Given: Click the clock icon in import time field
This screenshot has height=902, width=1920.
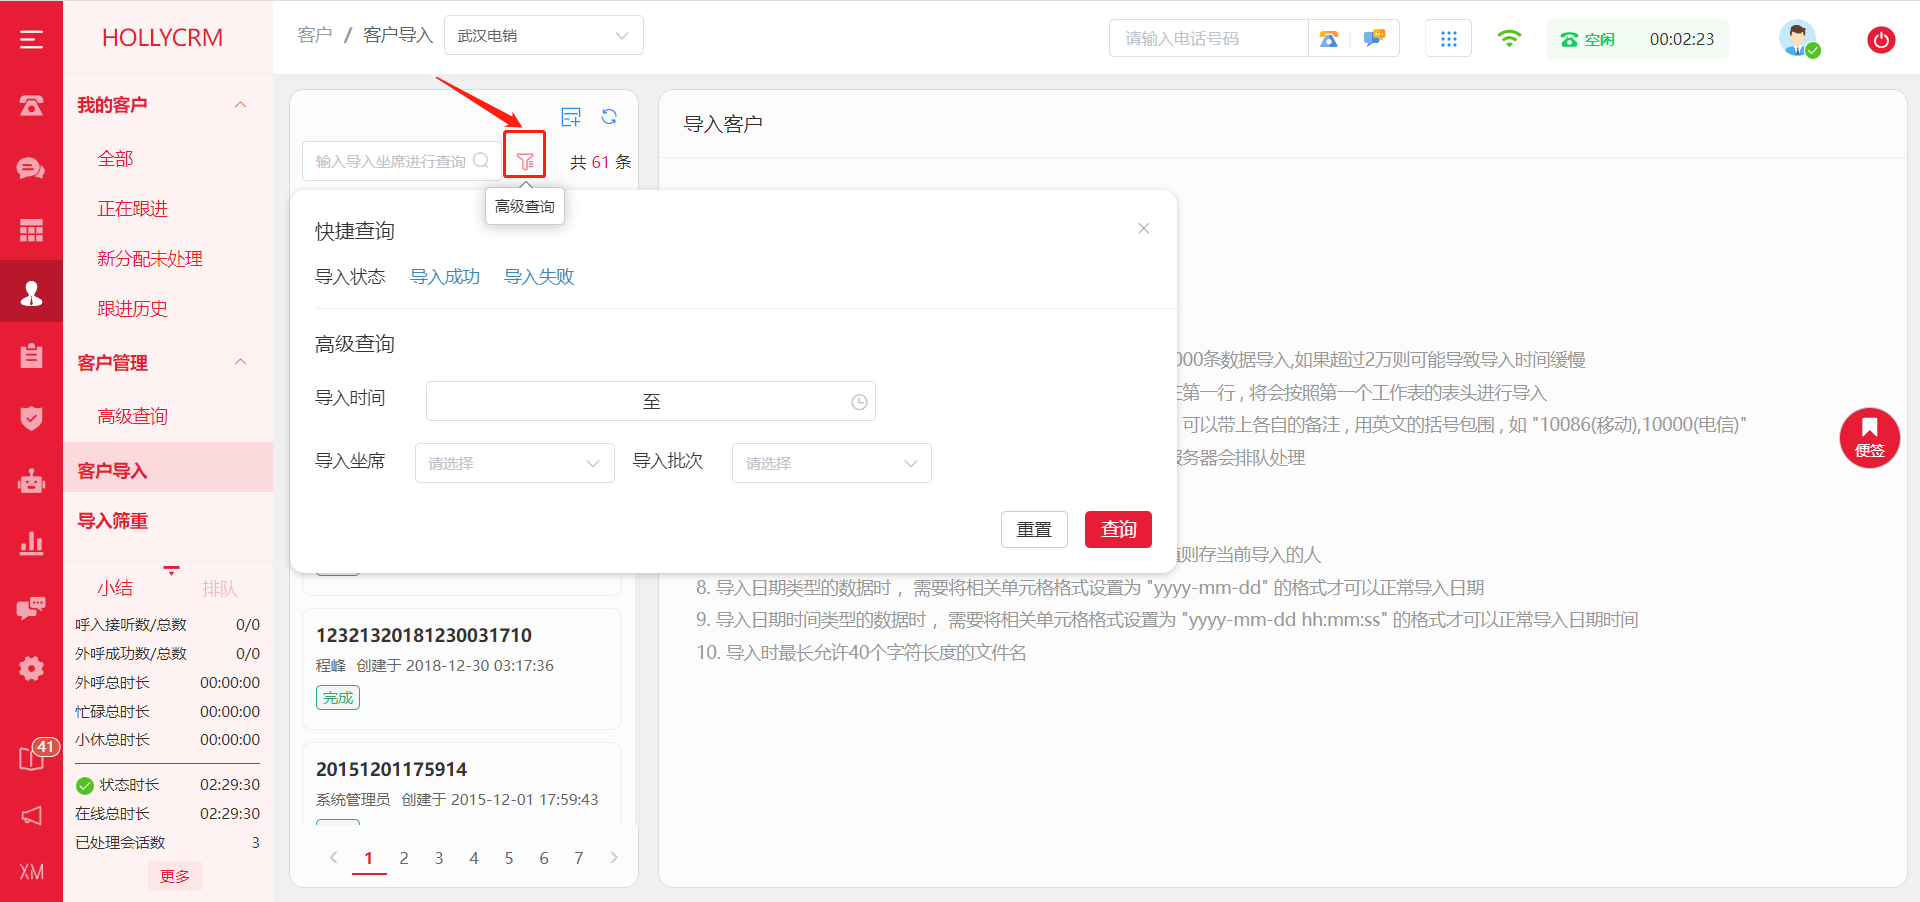Looking at the screenshot, I should coord(859,402).
